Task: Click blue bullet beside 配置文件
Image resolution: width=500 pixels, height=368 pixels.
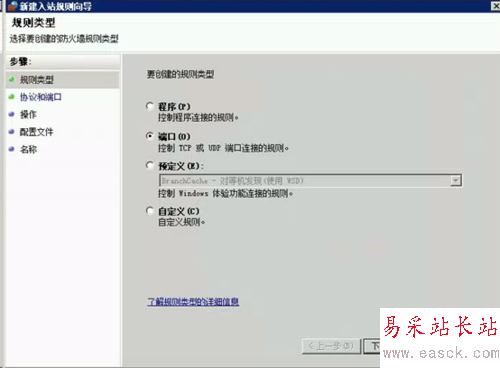Action: point(12,131)
